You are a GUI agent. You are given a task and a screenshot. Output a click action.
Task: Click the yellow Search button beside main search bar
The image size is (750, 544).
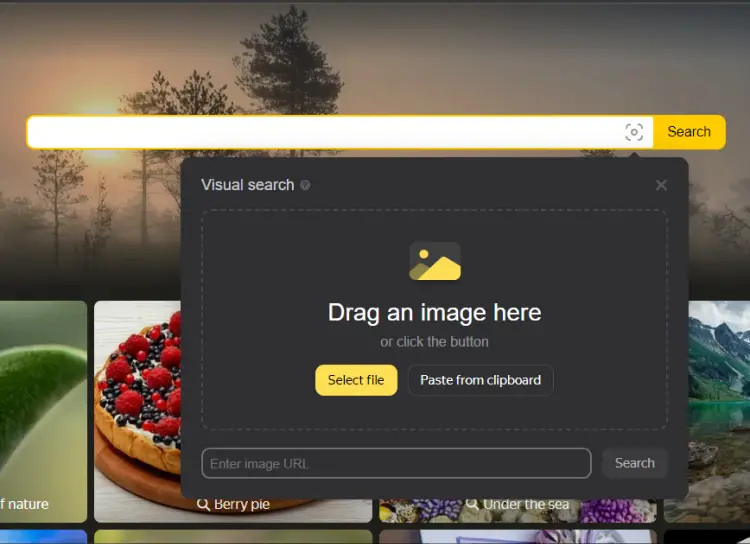(689, 132)
